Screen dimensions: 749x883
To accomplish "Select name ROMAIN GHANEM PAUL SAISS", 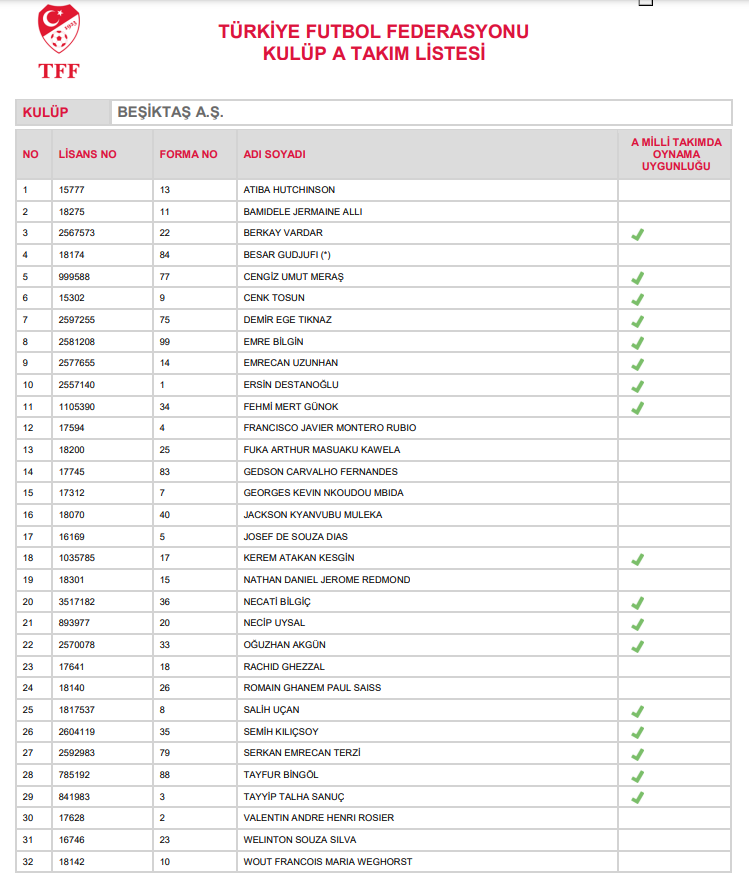I will (x=312, y=688).
